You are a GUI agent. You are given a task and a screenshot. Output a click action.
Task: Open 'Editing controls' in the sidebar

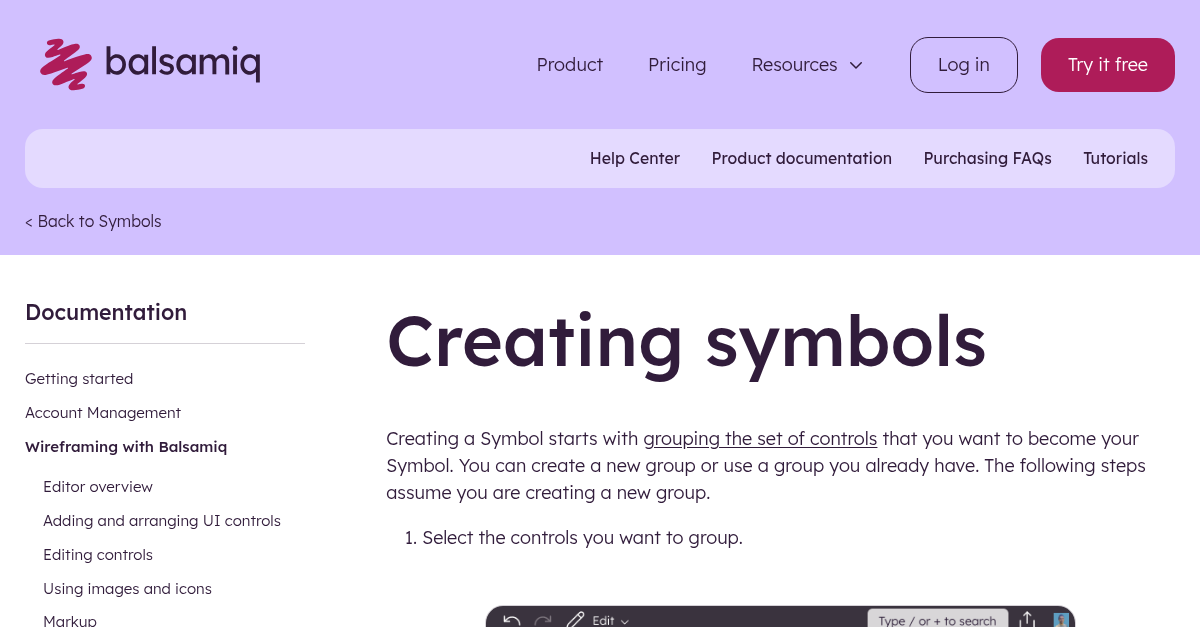coord(98,554)
